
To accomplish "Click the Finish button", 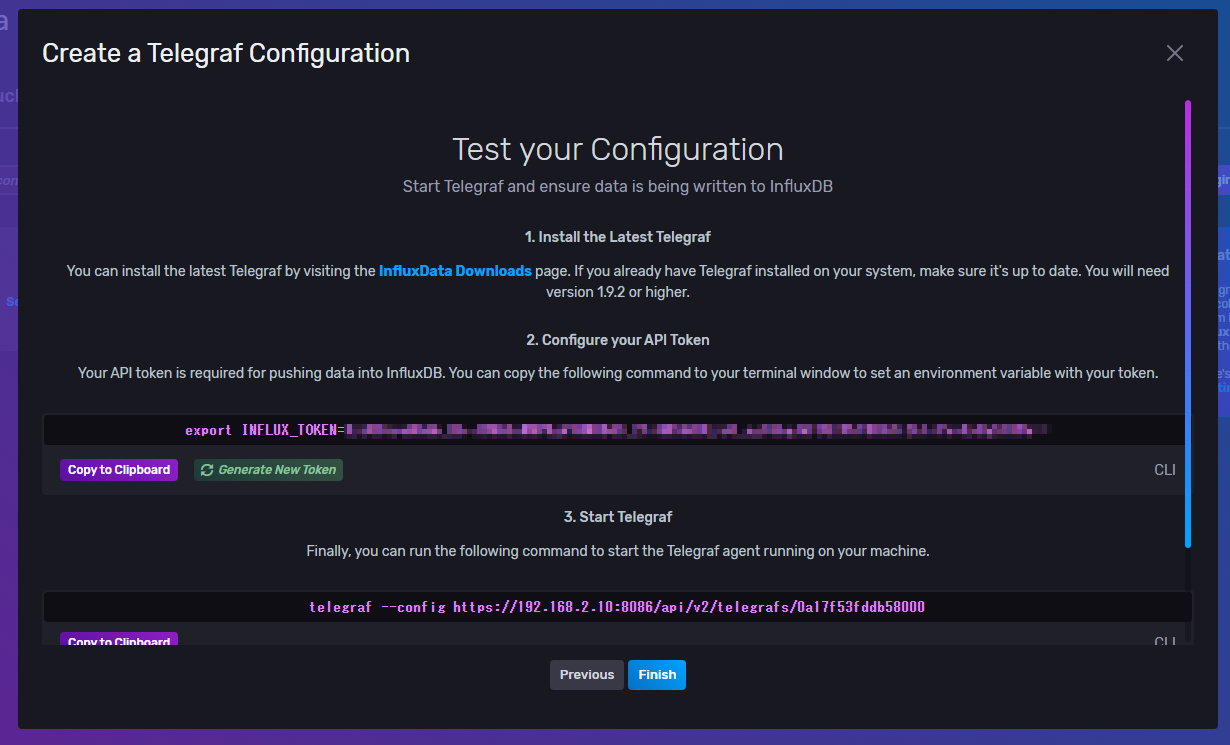I will click(x=657, y=675).
